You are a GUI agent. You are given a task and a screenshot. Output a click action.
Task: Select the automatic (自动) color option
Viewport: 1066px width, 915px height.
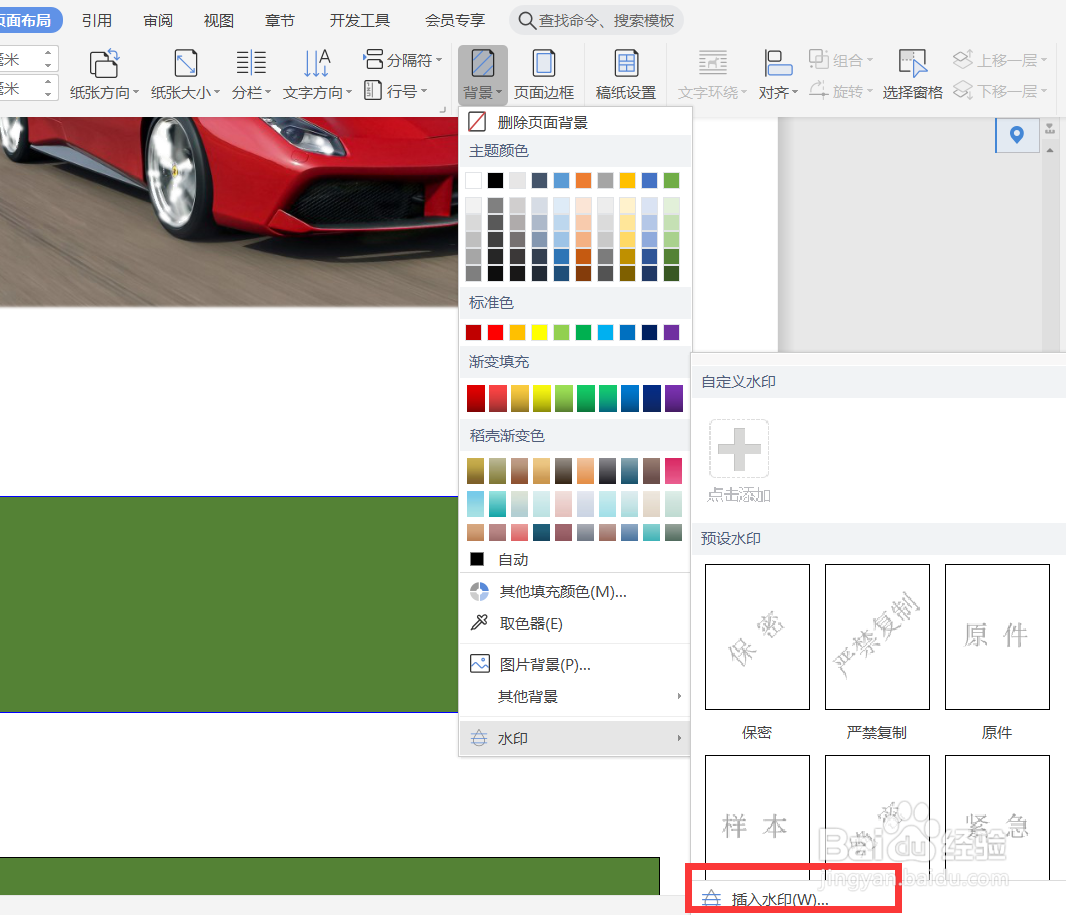pos(575,559)
